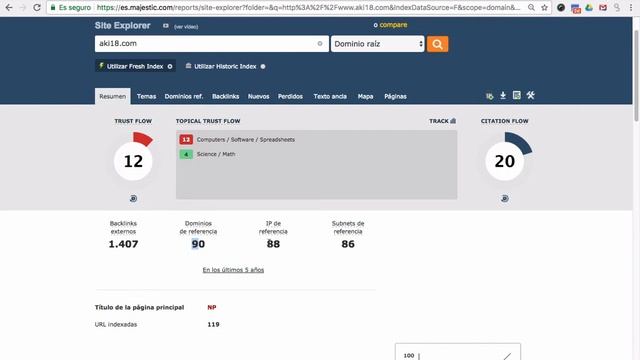Open the calendar extension icon
Image resolution: width=640 pixels, height=360 pixels.
(x=576, y=8)
